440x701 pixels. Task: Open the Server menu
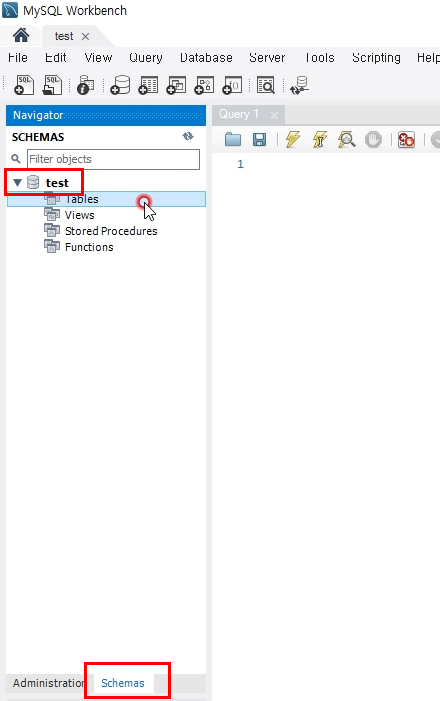click(267, 58)
